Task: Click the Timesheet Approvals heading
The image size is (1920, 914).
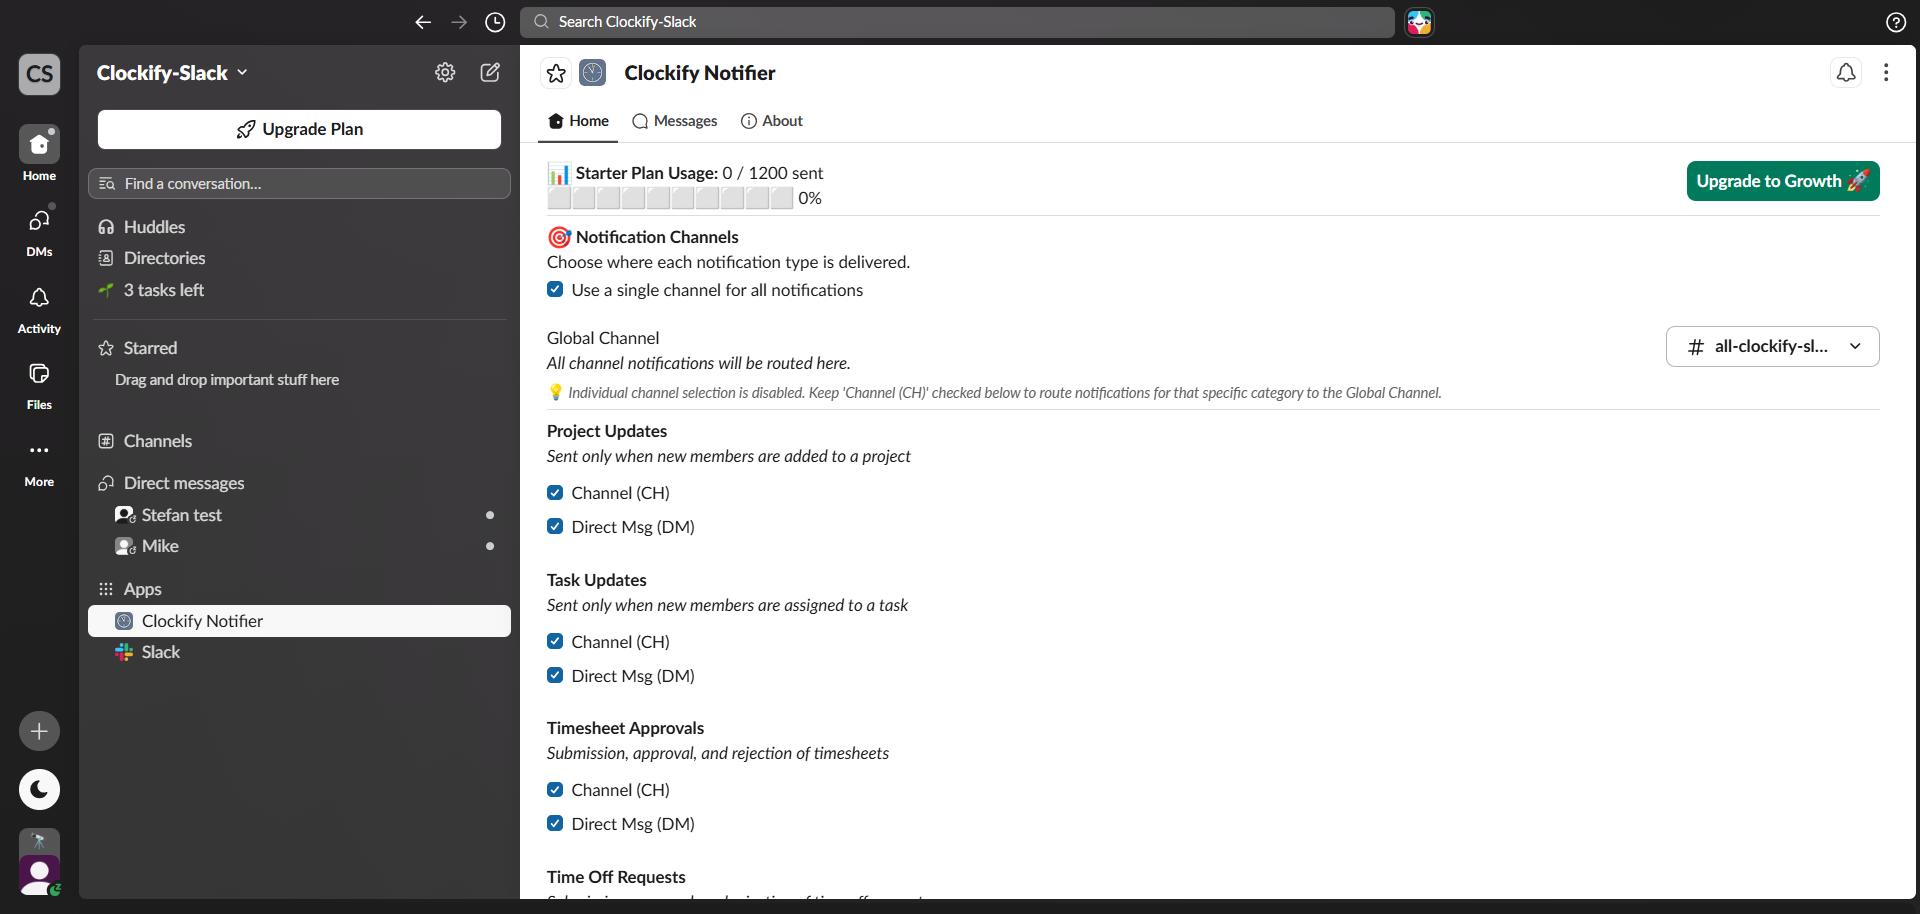Action: point(625,728)
